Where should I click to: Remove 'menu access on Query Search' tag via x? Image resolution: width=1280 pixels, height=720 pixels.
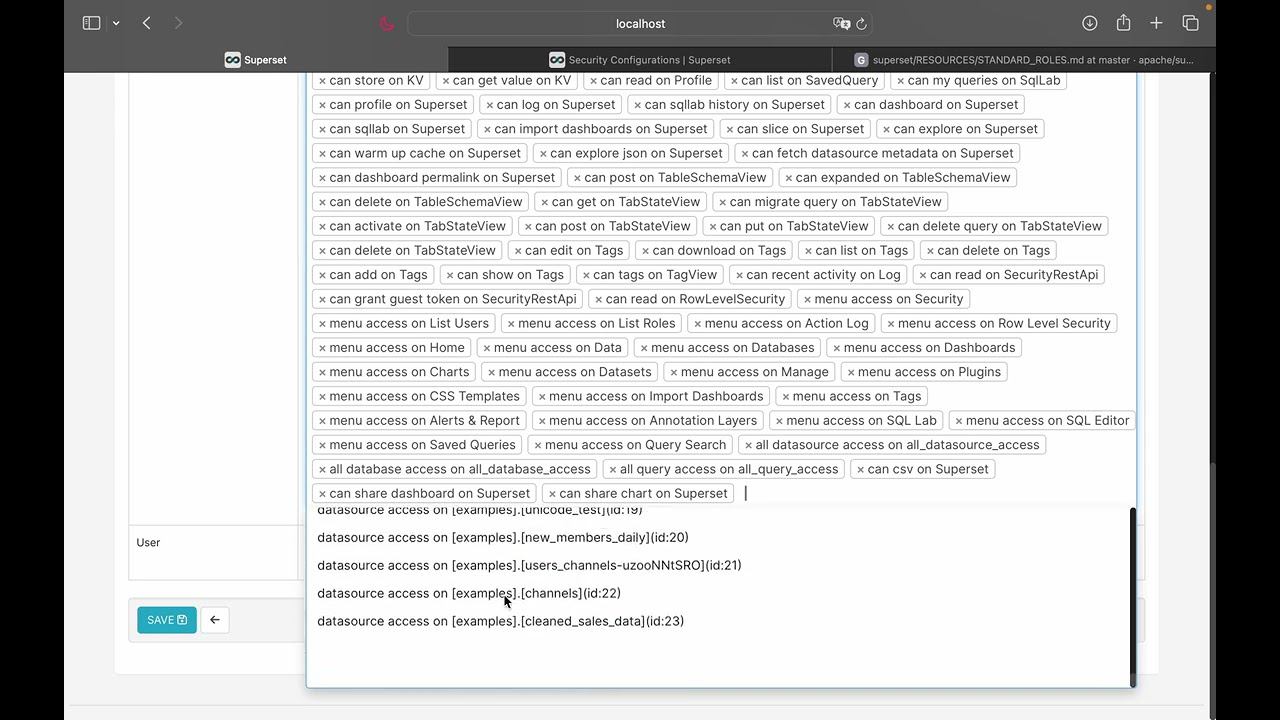pyautogui.click(x=538, y=445)
